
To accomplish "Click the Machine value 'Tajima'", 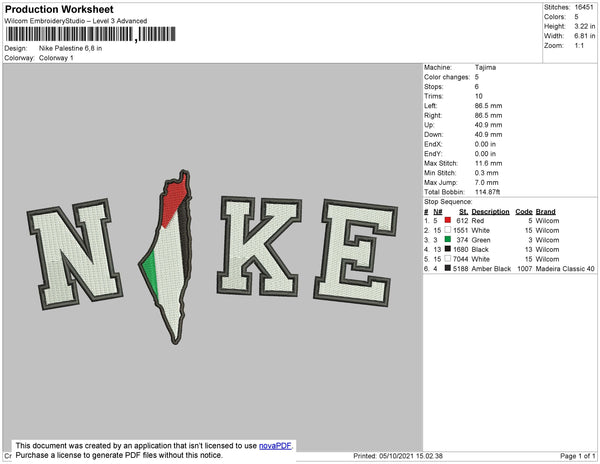I will click(x=485, y=67).
